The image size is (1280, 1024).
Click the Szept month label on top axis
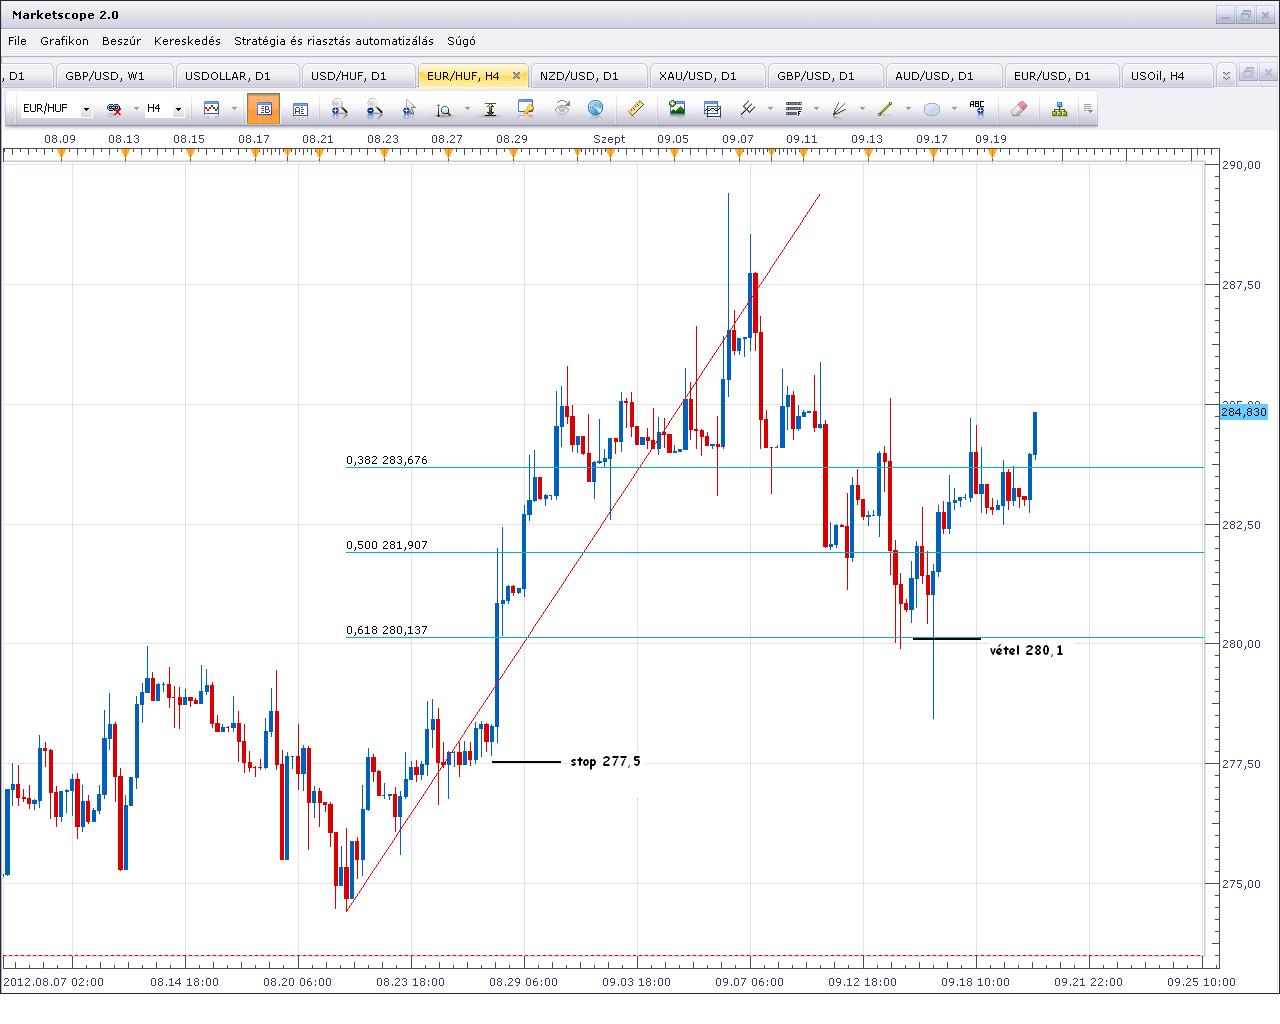point(609,139)
